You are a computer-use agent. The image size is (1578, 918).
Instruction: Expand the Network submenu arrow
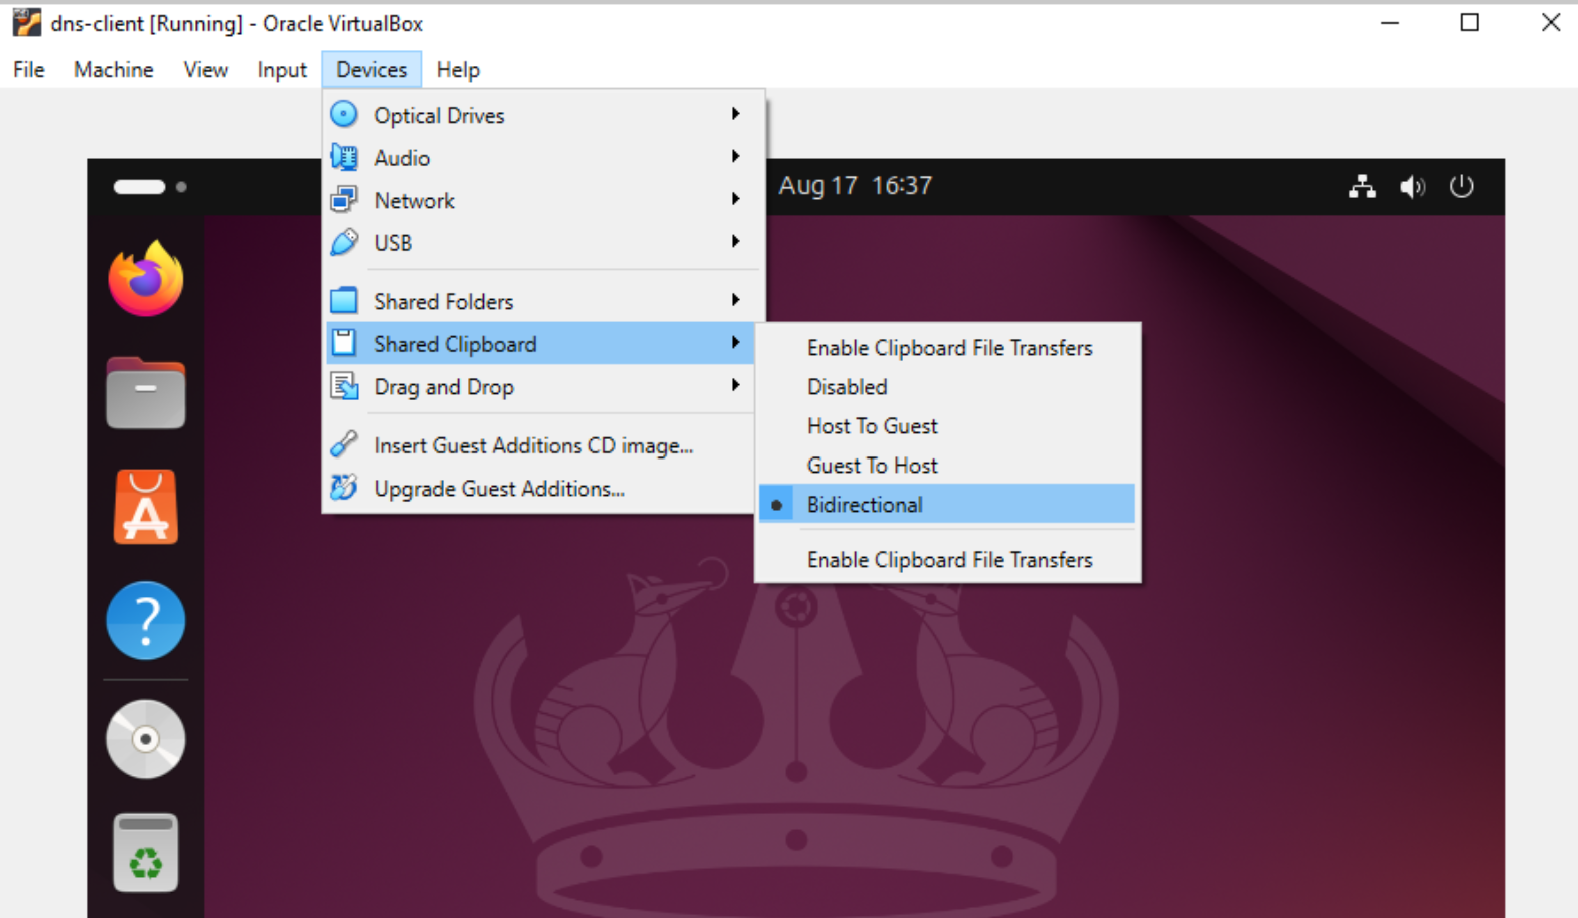point(735,199)
